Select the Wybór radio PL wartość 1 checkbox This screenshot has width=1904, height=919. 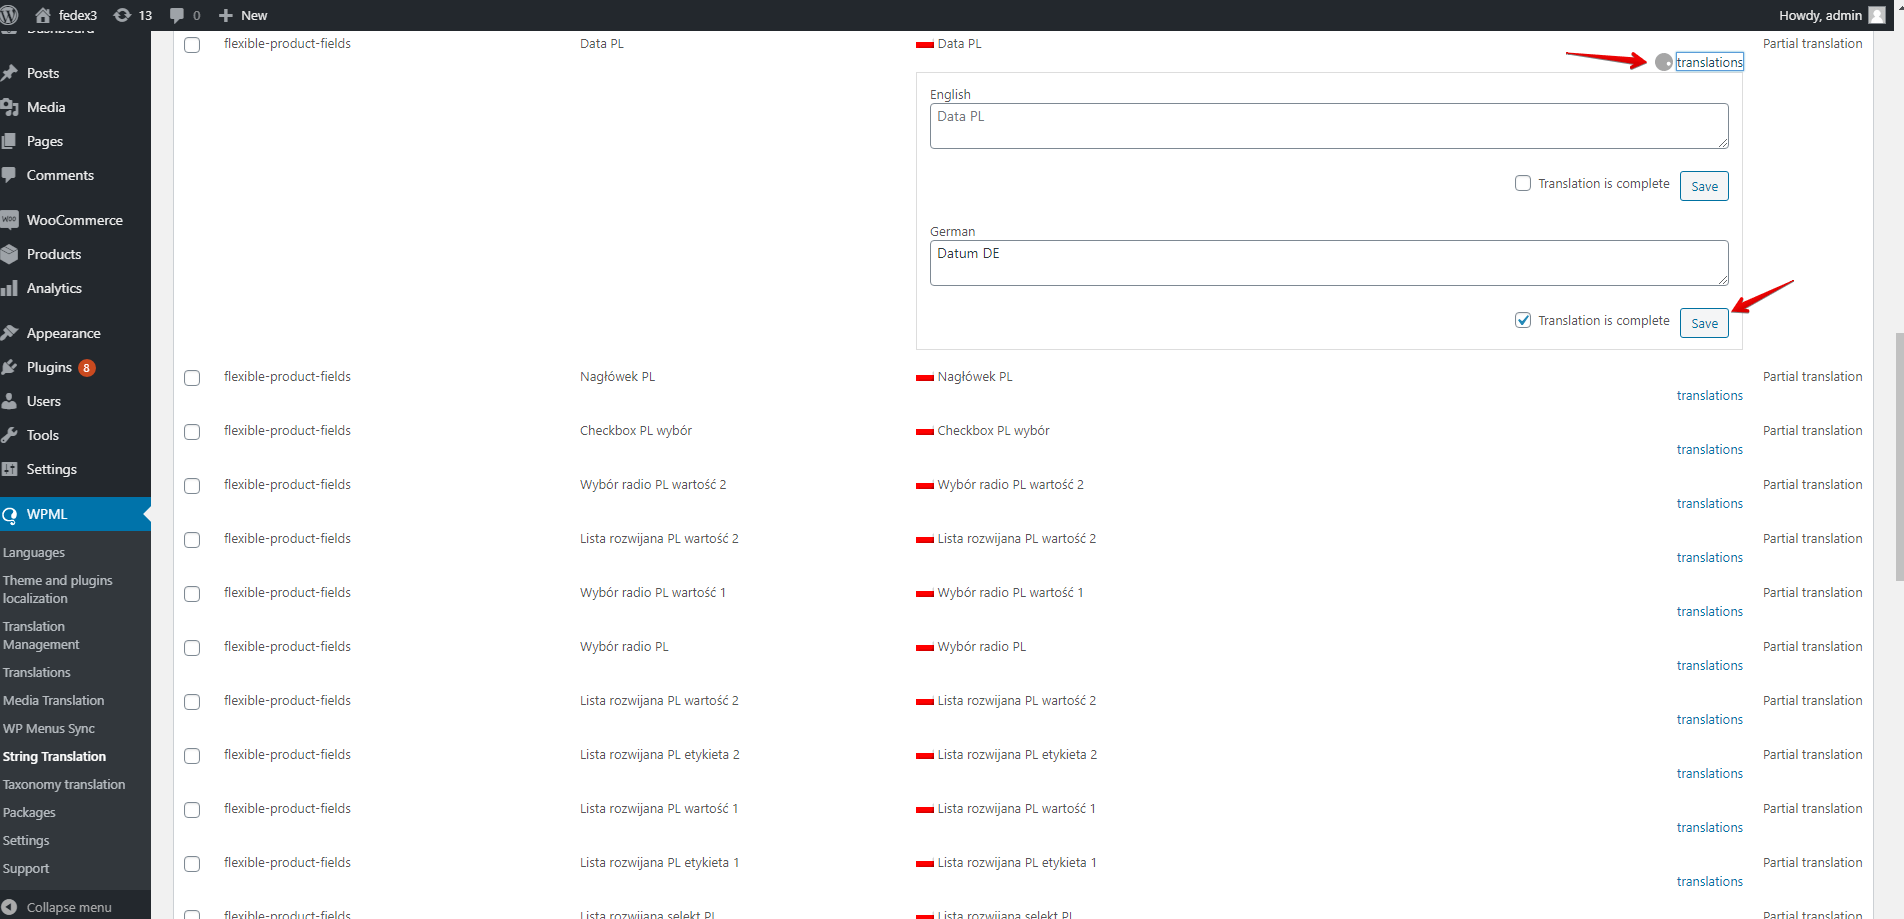coord(192,594)
